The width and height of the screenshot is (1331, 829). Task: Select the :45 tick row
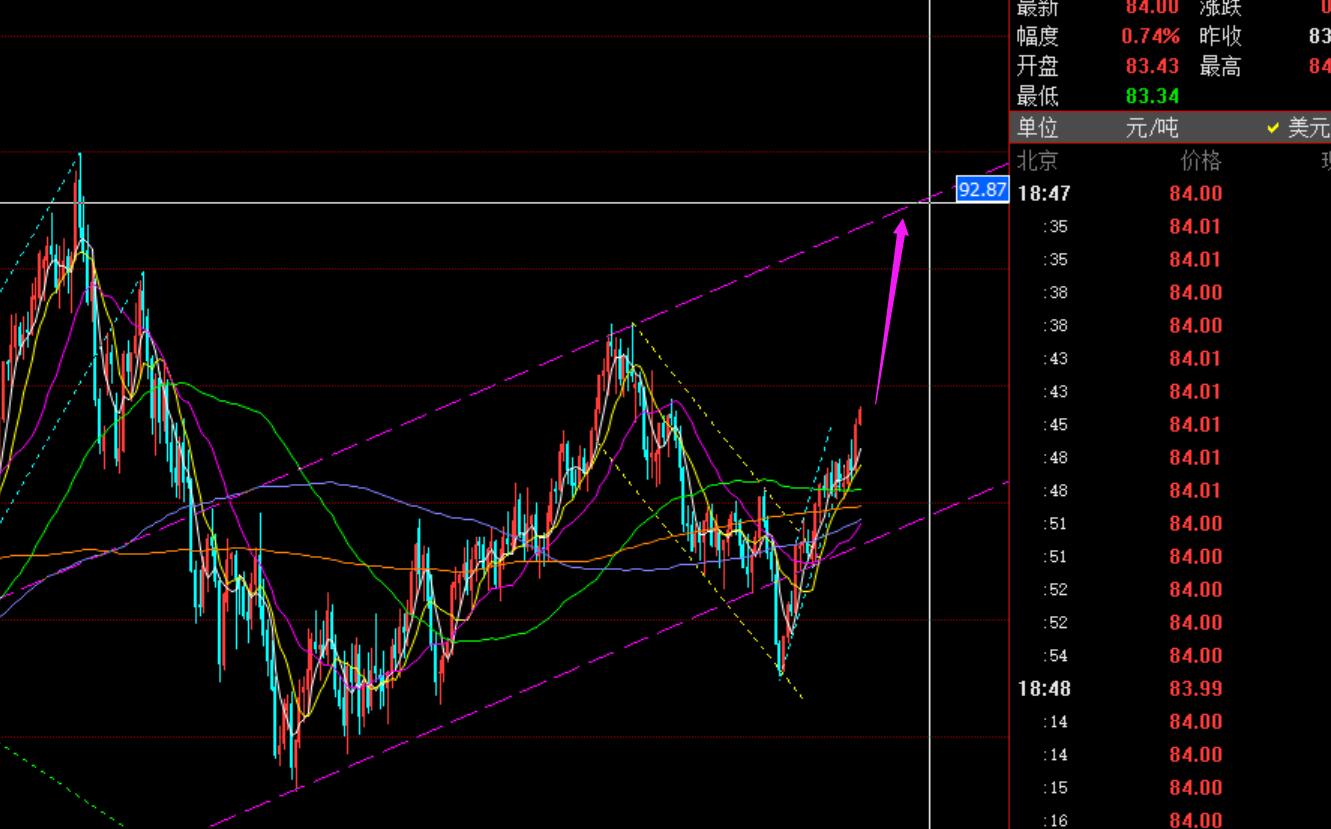(x=1170, y=425)
